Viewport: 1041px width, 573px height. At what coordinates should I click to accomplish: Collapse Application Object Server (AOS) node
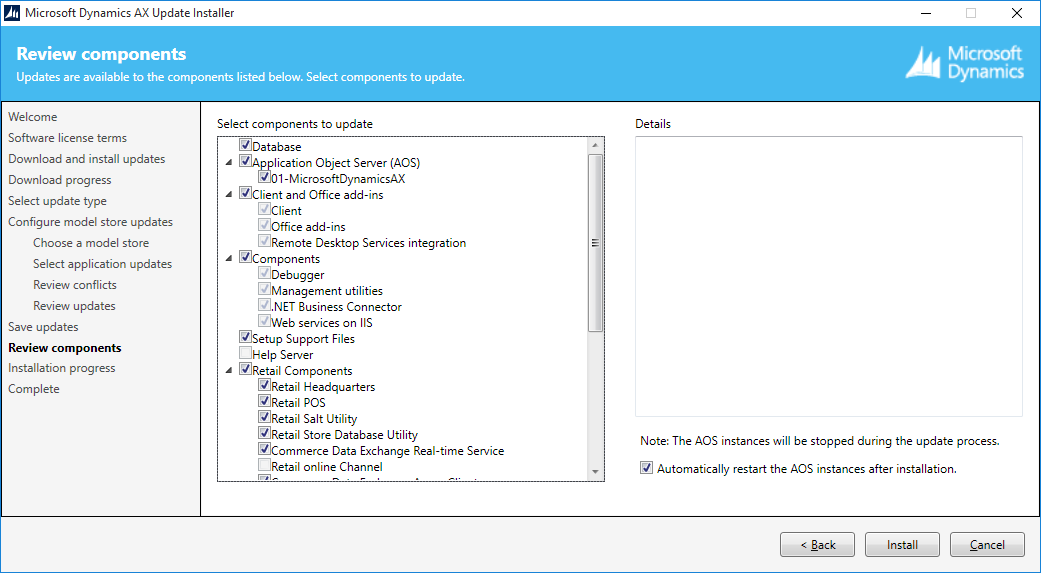[x=229, y=162]
